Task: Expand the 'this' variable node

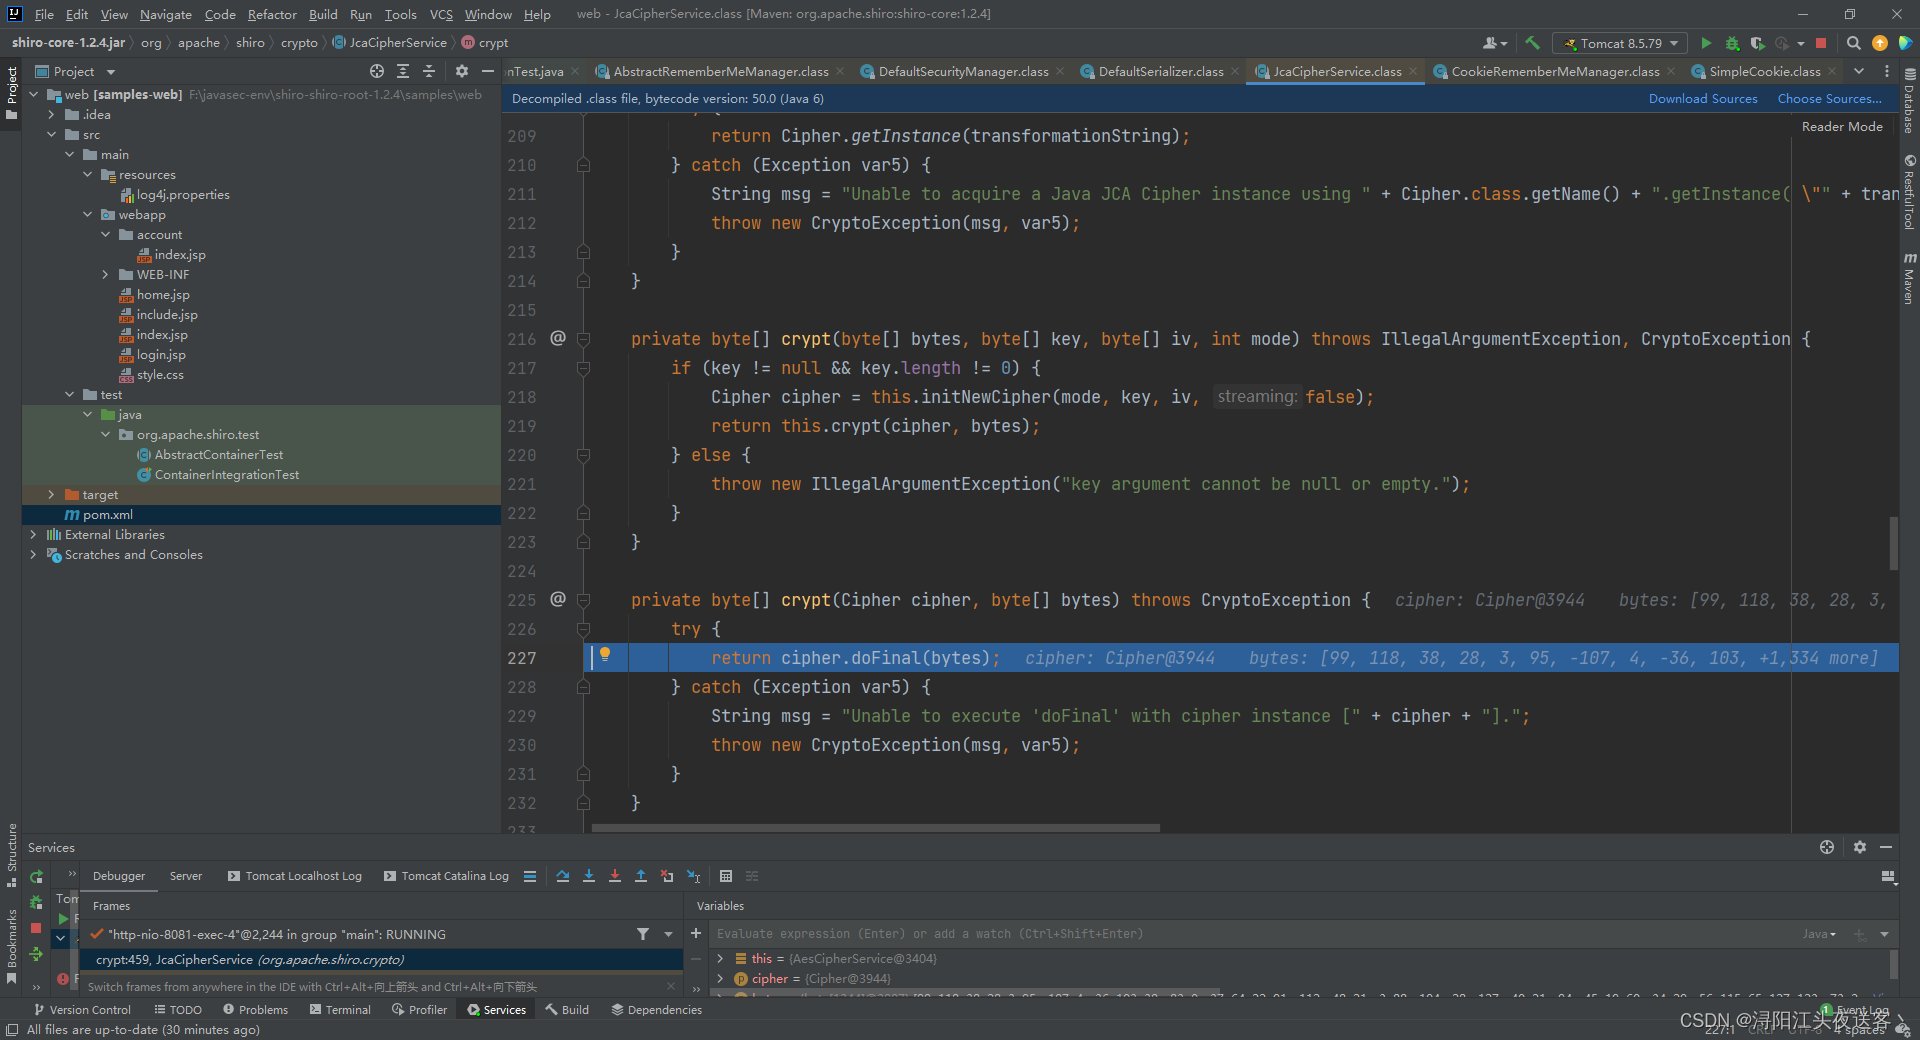Action: [x=720, y=958]
